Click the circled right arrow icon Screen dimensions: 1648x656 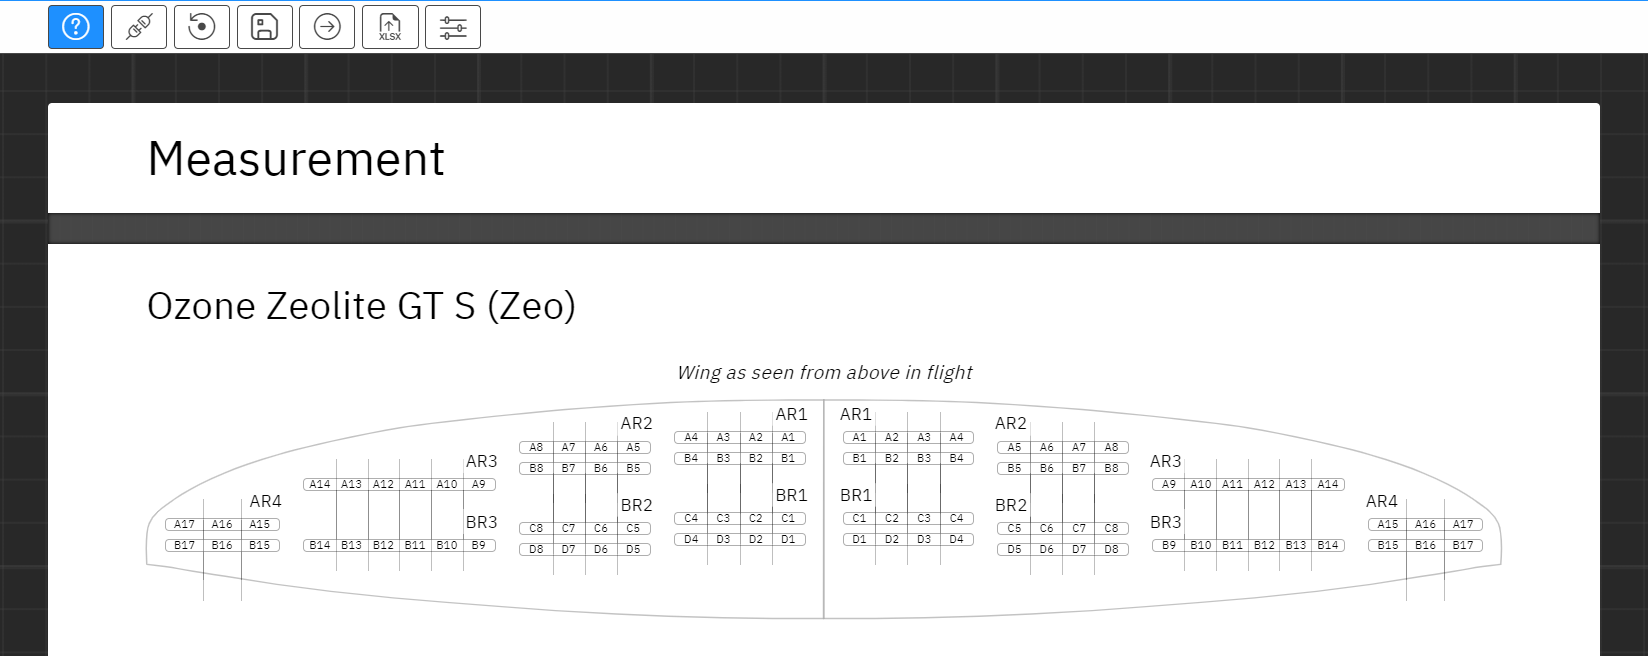pyautogui.click(x=327, y=27)
